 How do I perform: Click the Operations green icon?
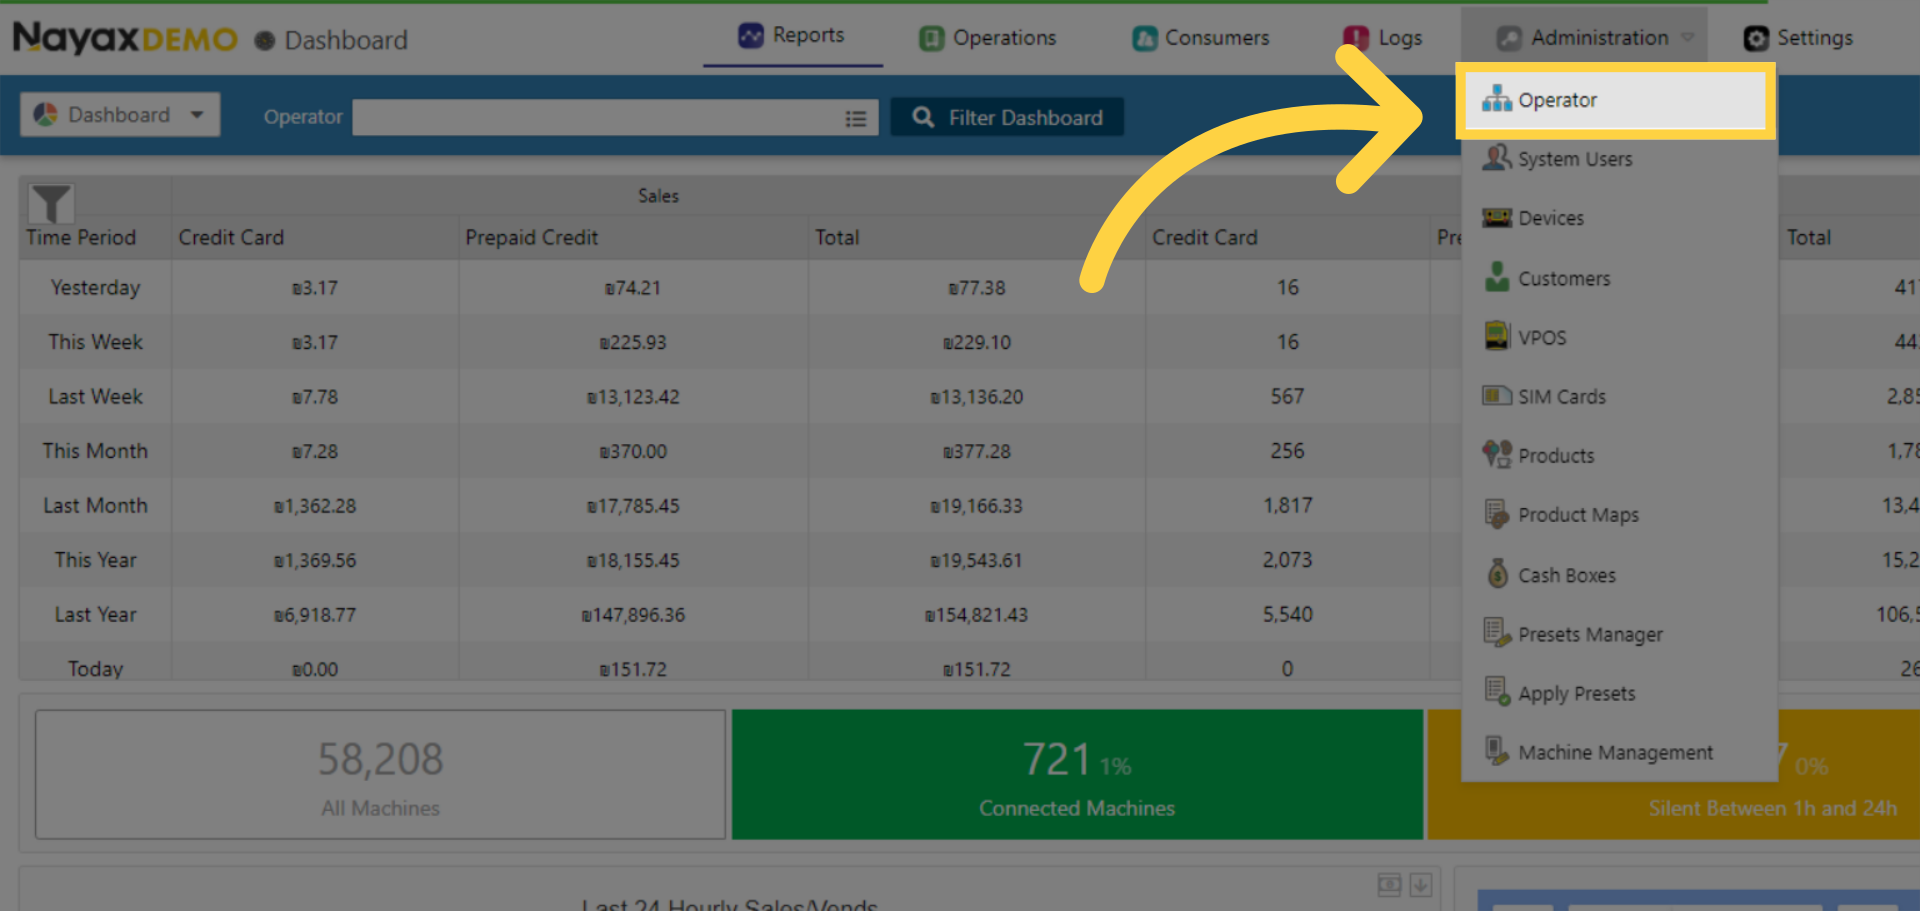931,38
